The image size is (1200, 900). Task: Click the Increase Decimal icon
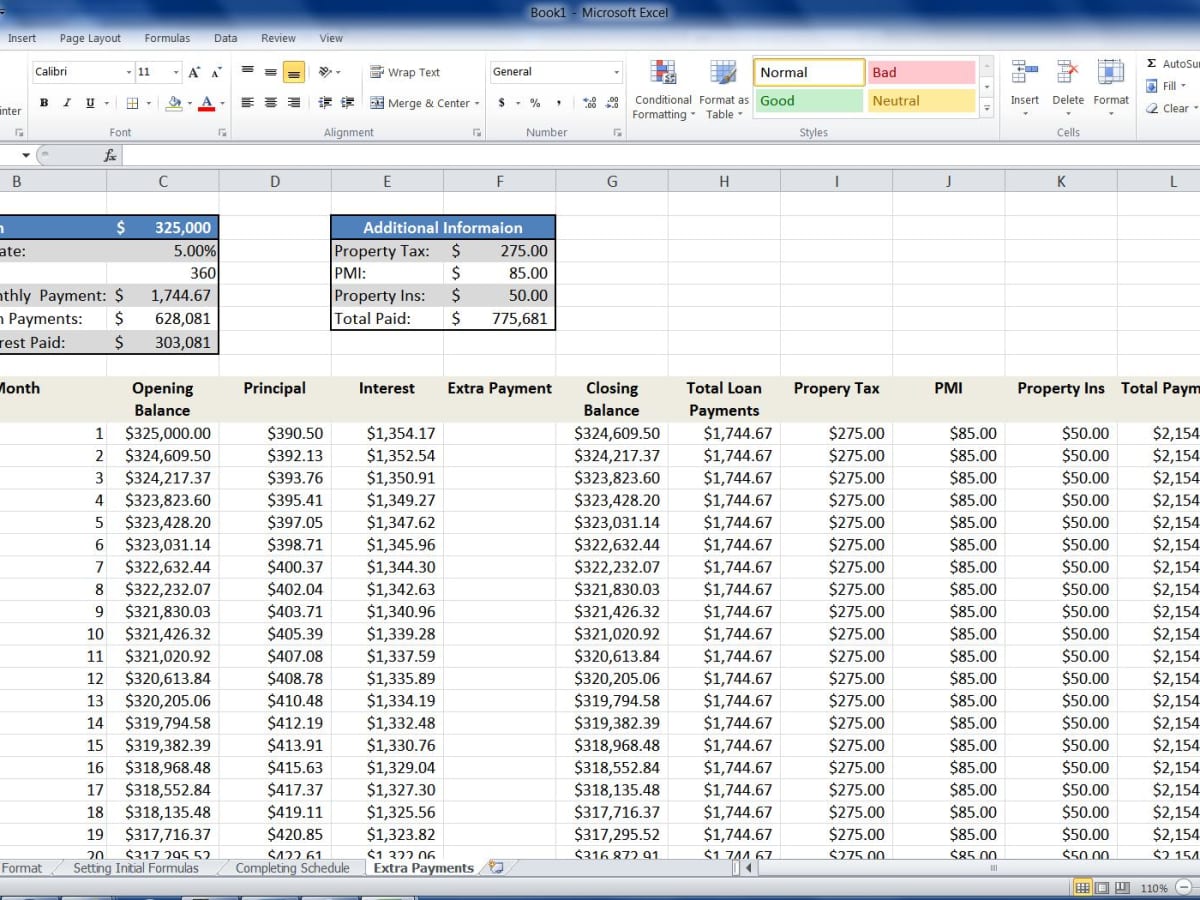pos(590,103)
